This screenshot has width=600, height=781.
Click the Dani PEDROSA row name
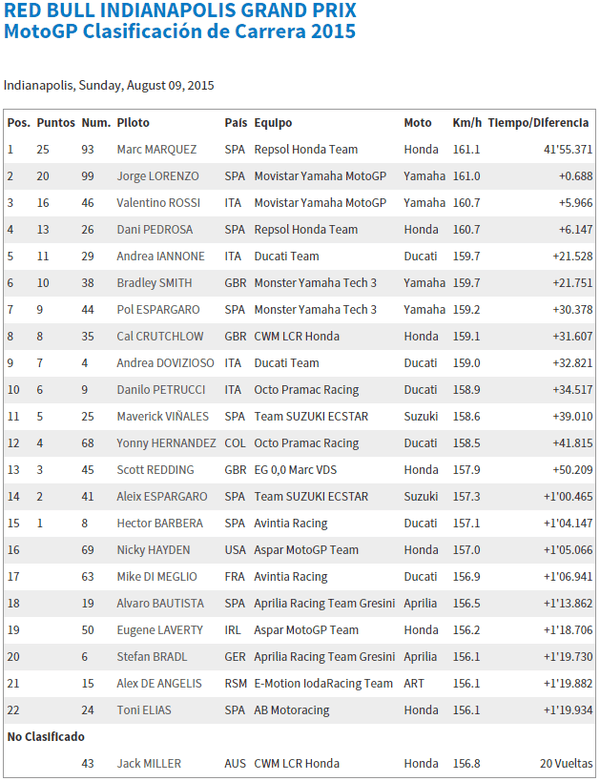pos(155,230)
